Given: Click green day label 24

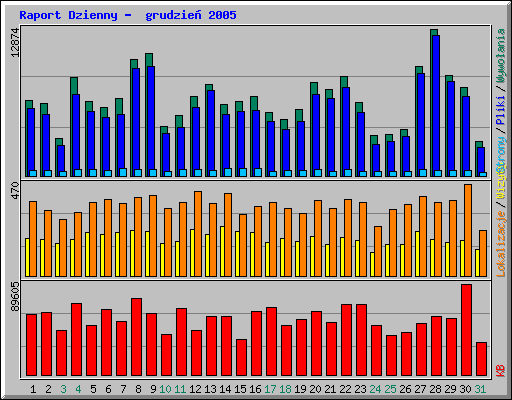Looking at the screenshot, I should tap(375, 389).
